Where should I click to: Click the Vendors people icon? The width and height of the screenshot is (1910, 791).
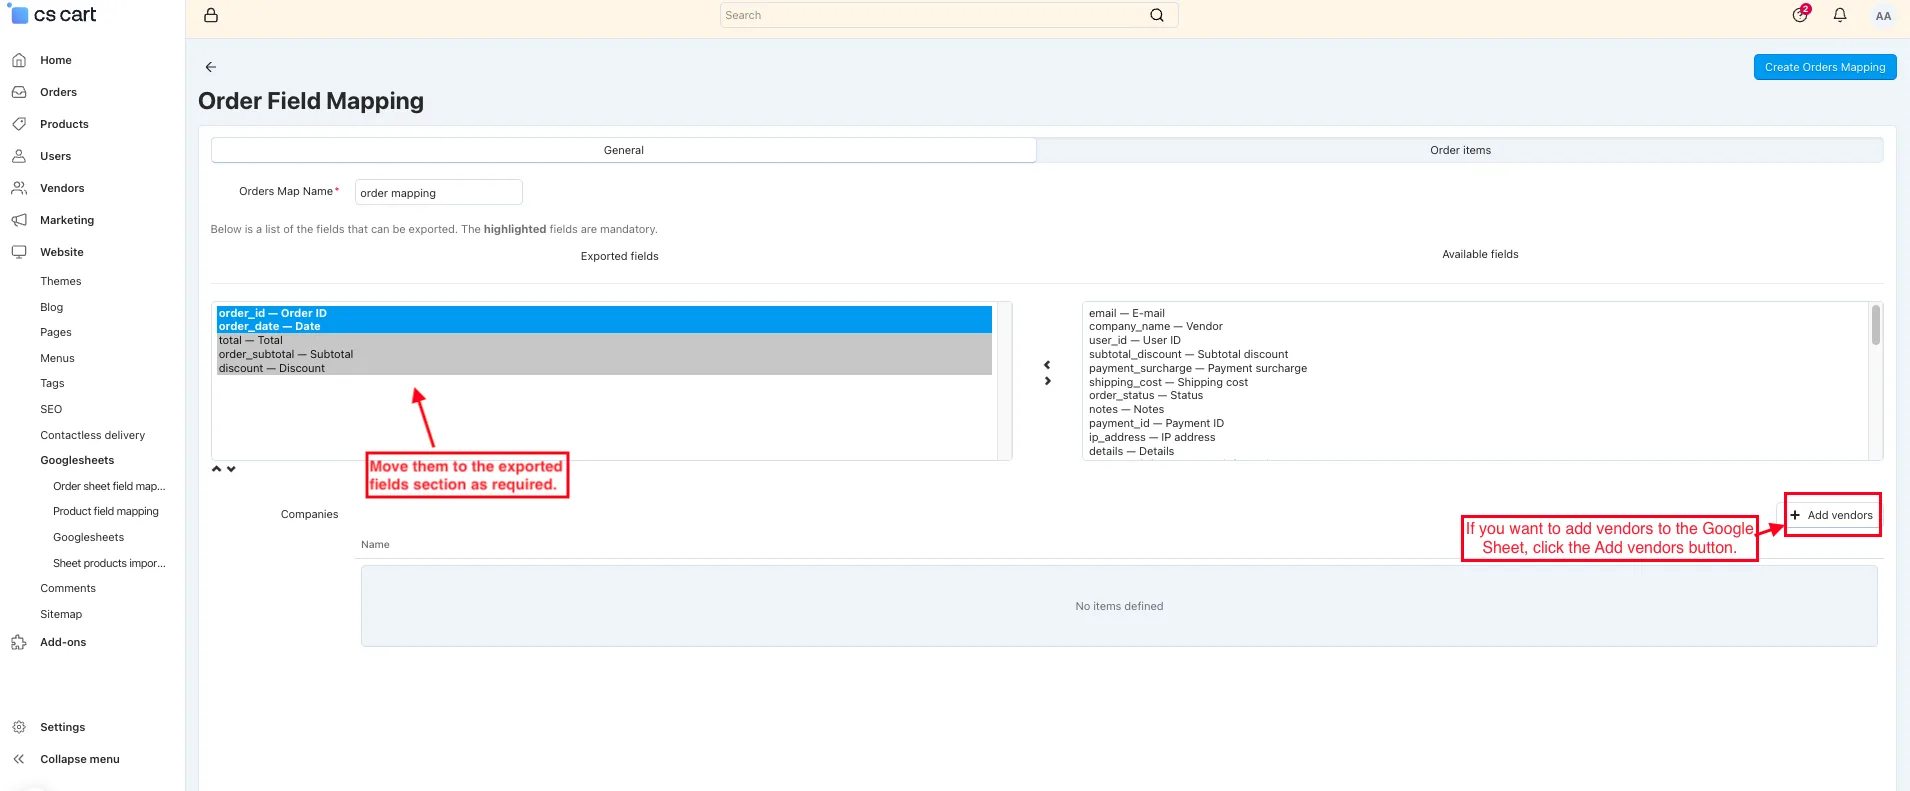tap(19, 188)
